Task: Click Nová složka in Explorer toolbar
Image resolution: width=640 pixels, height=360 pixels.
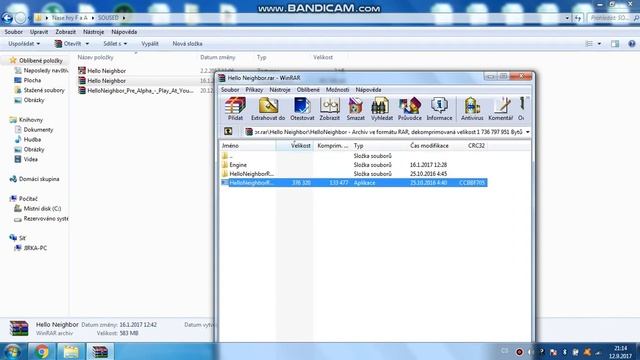Action: (187, 44)
